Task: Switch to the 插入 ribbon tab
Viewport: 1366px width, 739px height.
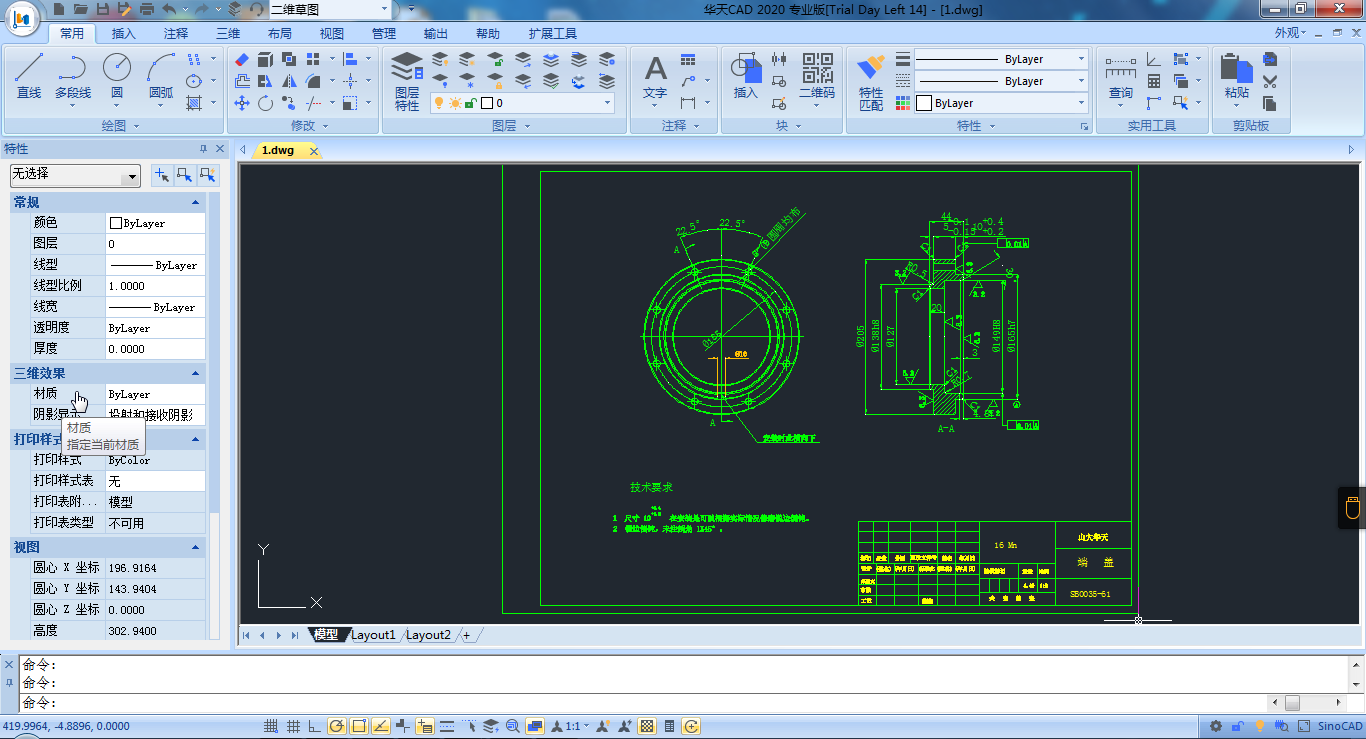Action: (124, 33)
